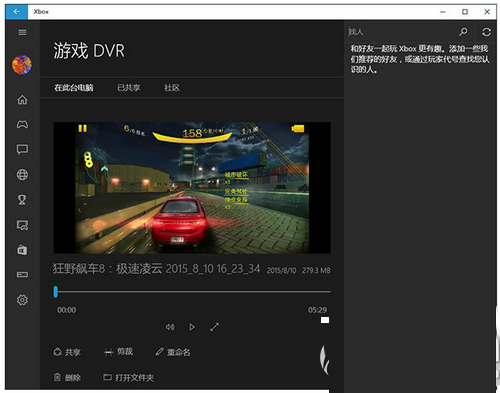Click 剪裁 to trim the clip
The height and width of the screenshot is (393, 500).
[x=118, y=352]
